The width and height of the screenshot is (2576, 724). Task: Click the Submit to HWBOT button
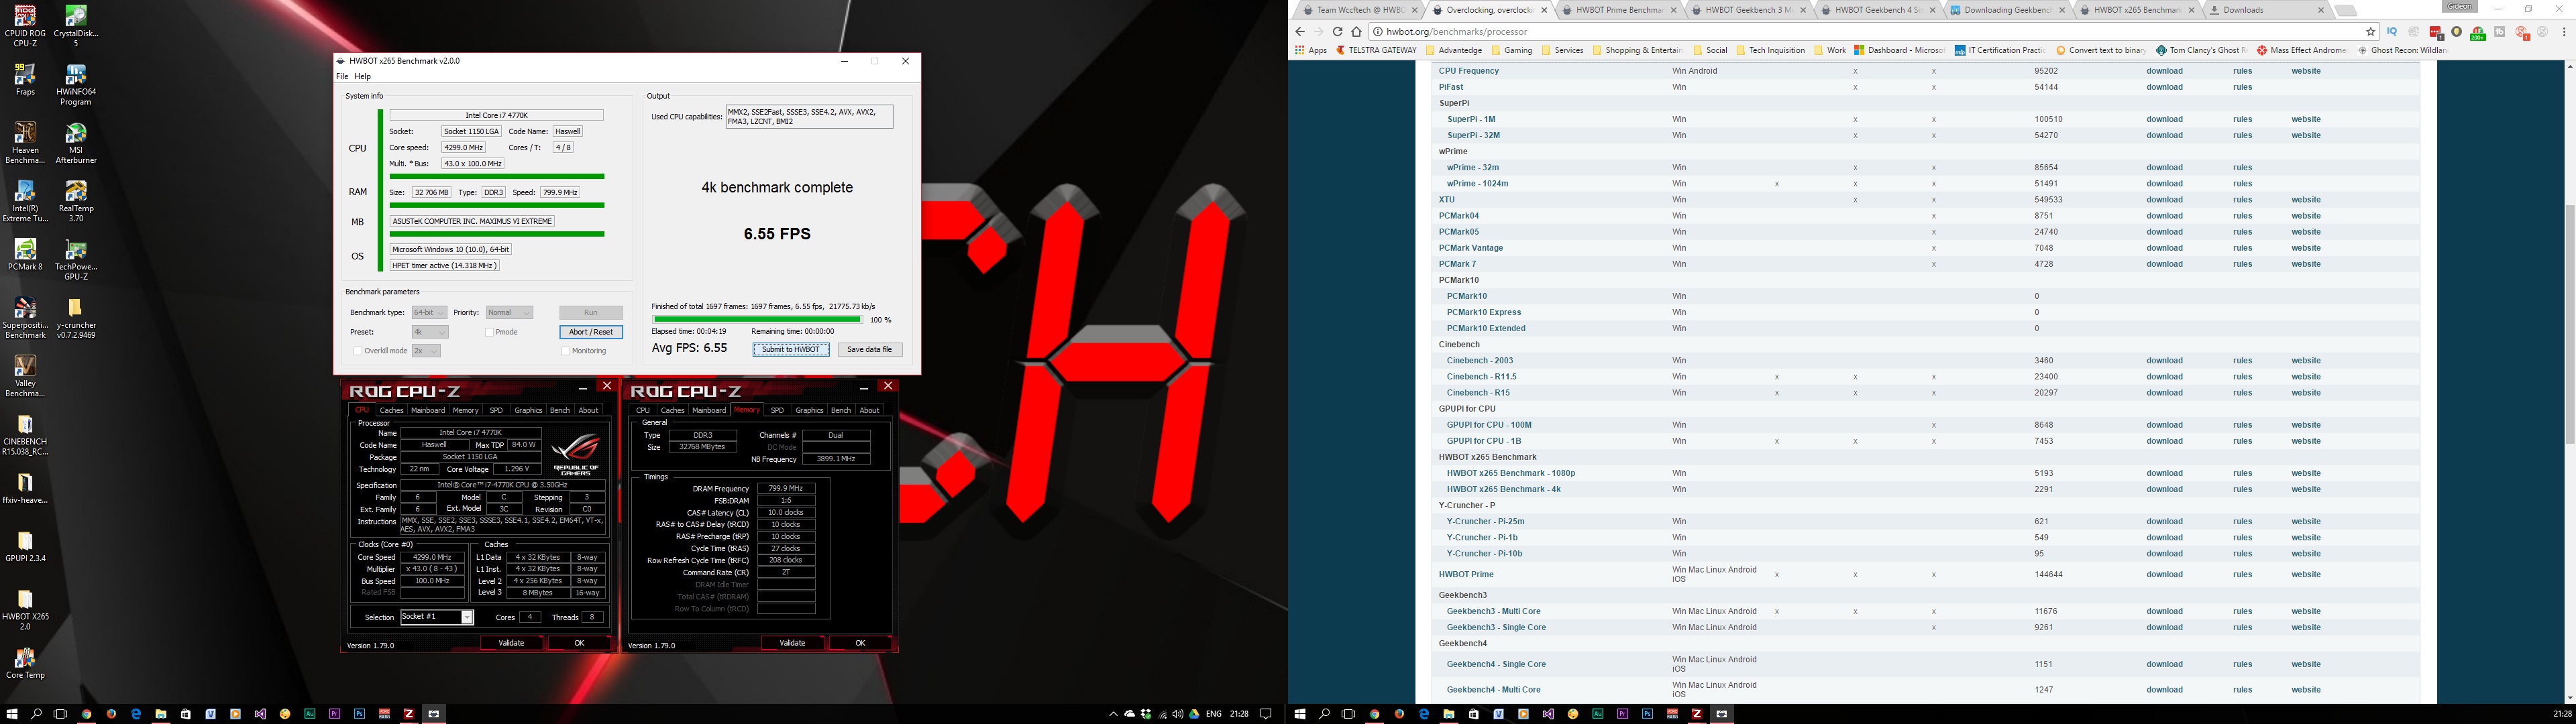pos(791,350)
